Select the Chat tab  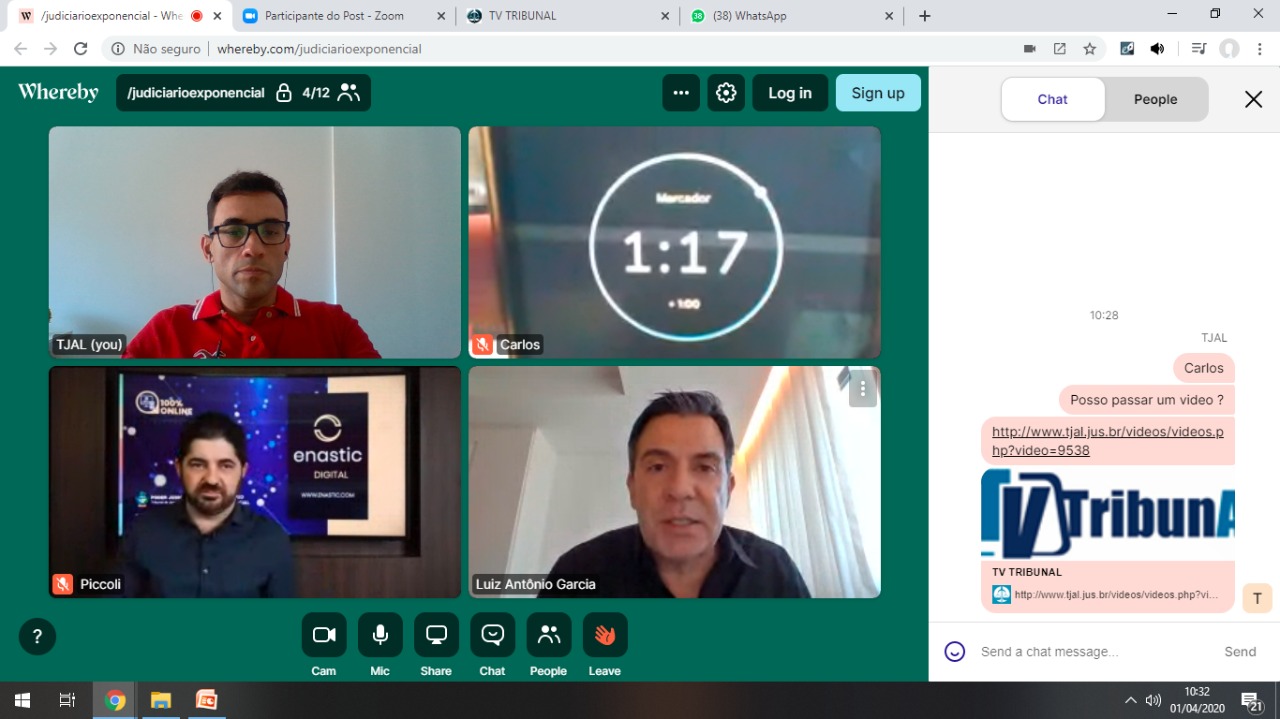[1052, 99]
